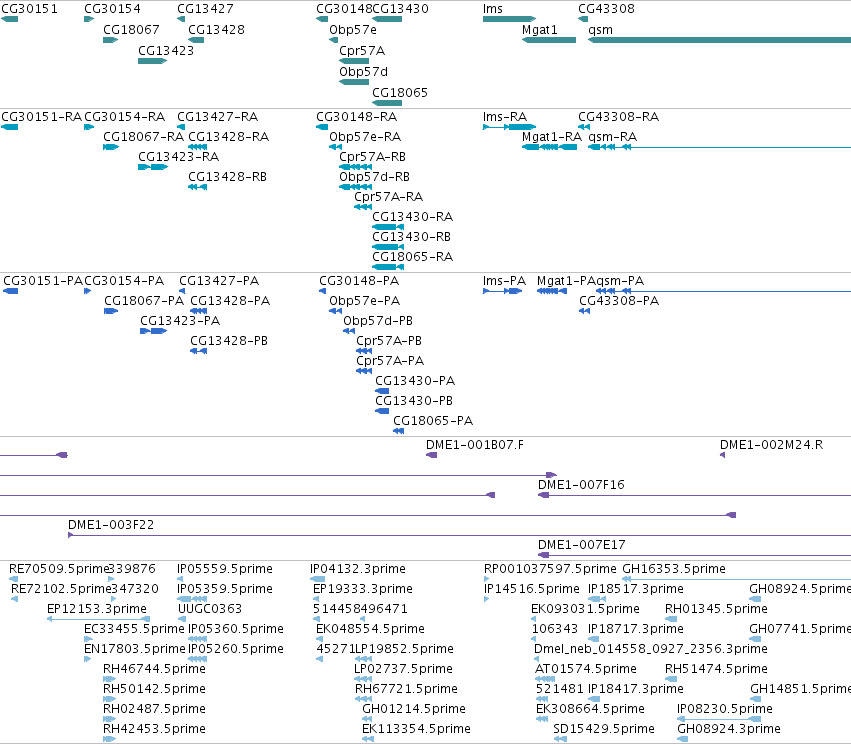
Task: Click the Obp57d-PB protein label
Action: point(378,321)
